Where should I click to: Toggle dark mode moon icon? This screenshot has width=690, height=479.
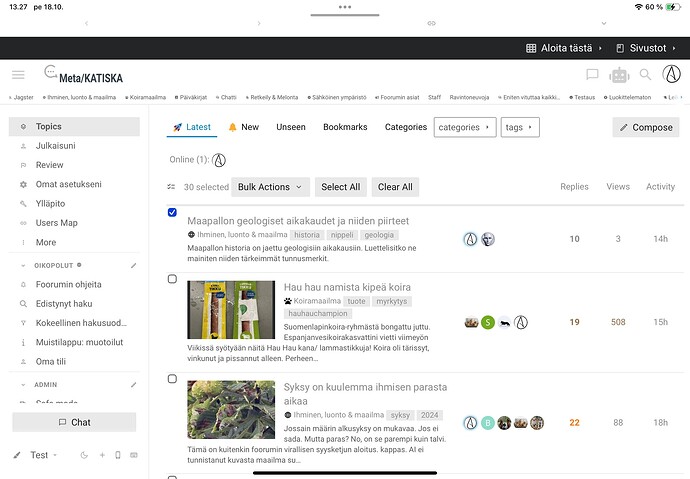[84, 455]
